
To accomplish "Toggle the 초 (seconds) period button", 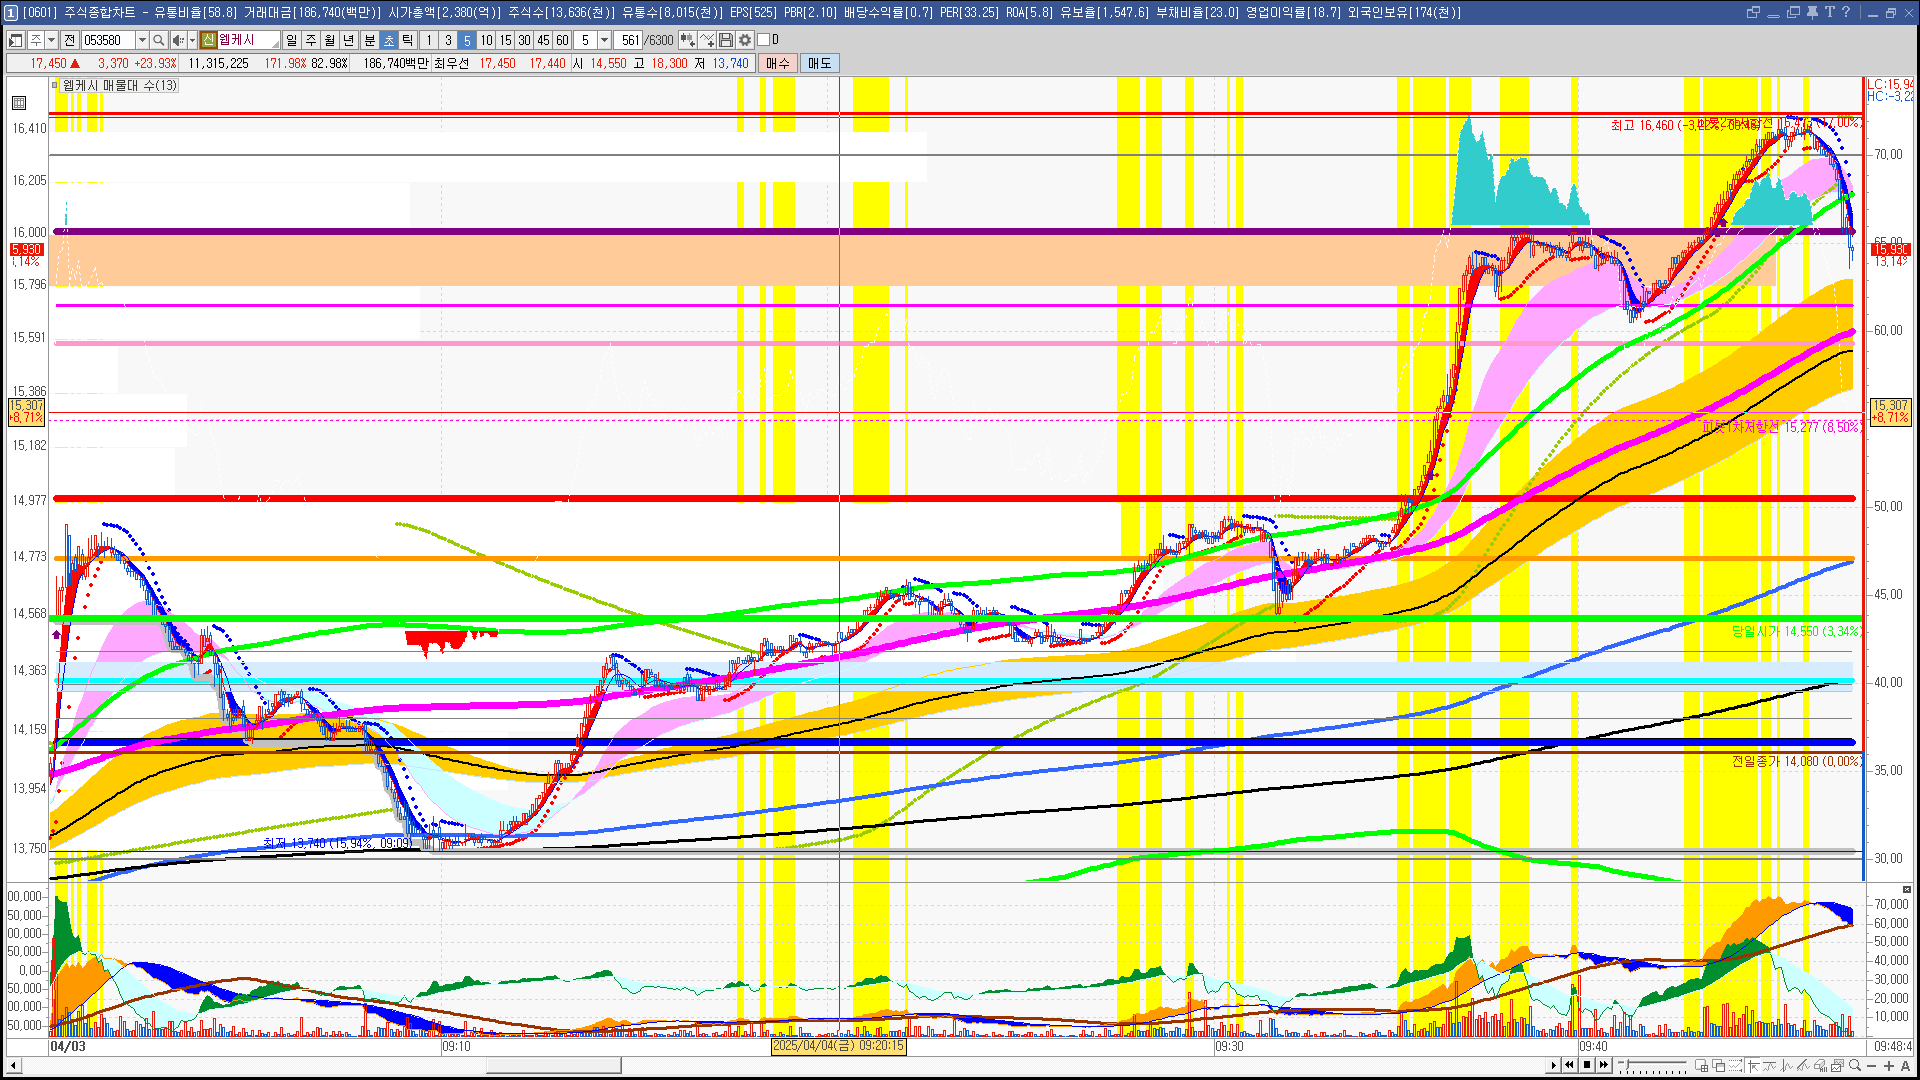I will pos(389,40).
